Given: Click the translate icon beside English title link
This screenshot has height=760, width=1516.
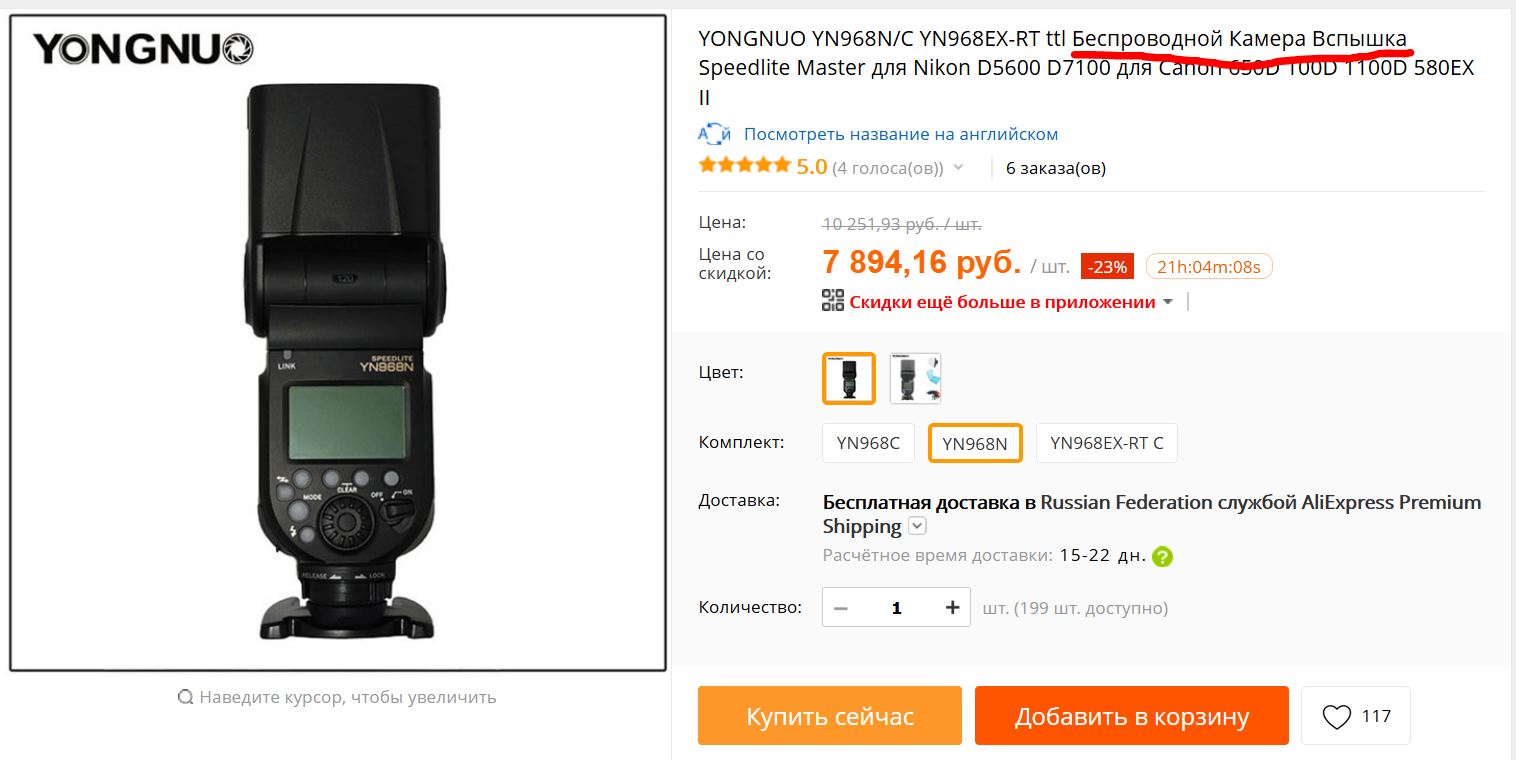Looking at the screenshot, I should pos(714,134).
